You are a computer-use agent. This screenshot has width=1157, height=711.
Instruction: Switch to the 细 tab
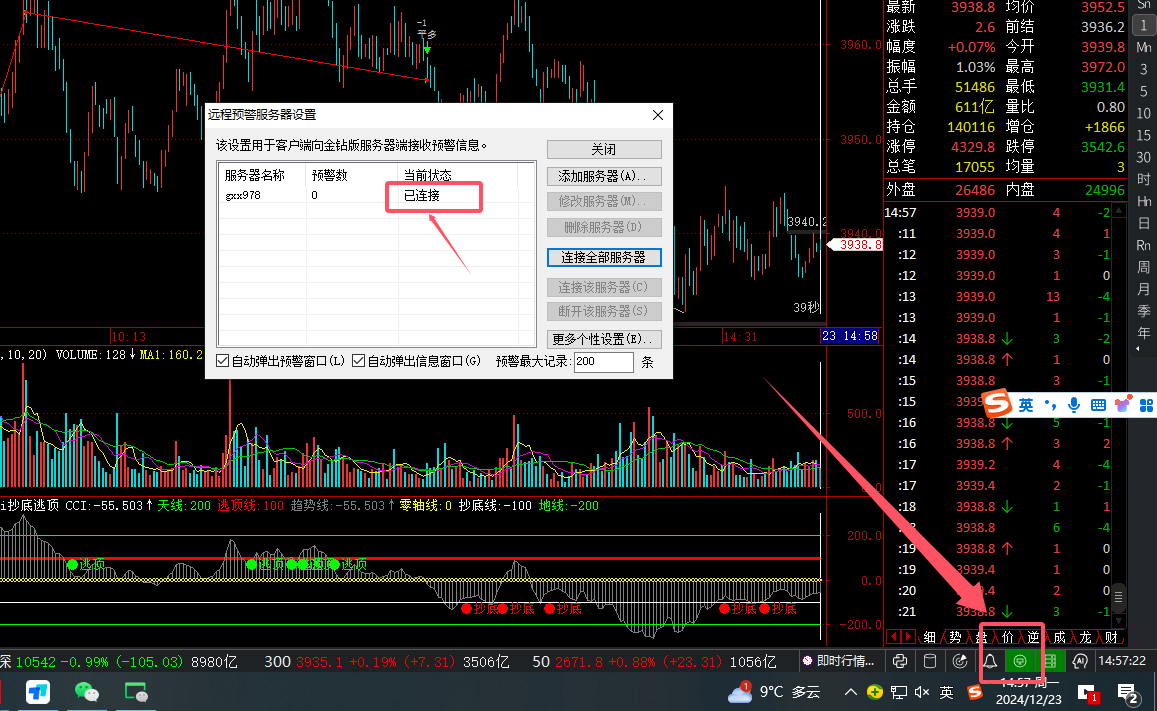tap(930, 637)
